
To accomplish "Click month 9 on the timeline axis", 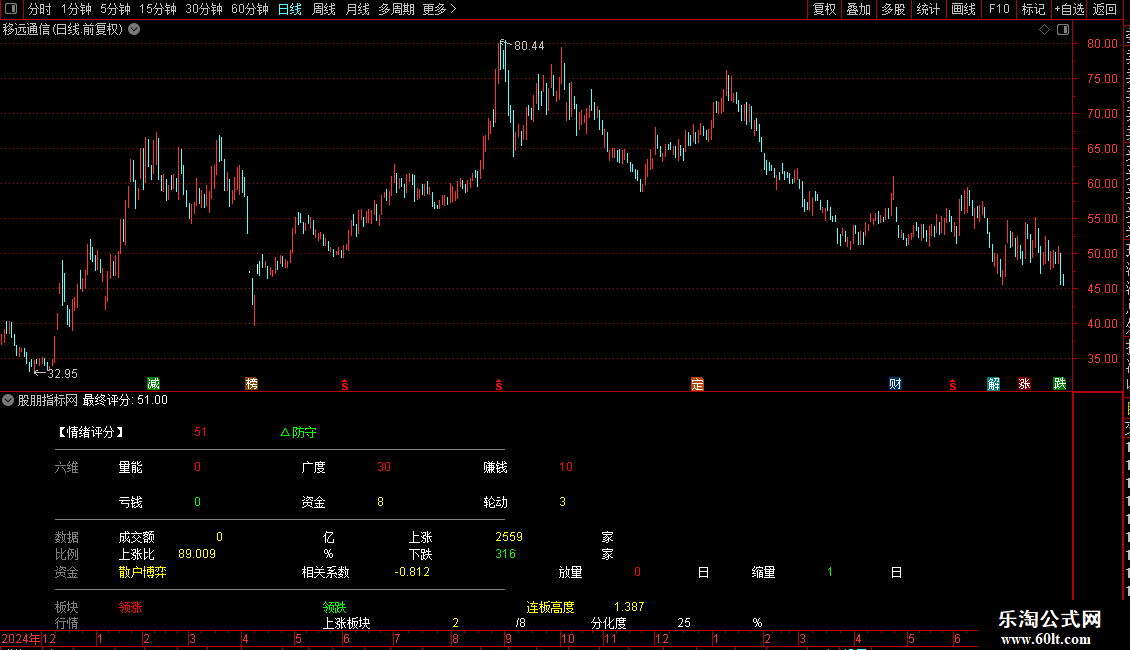I will pos(508,638).
